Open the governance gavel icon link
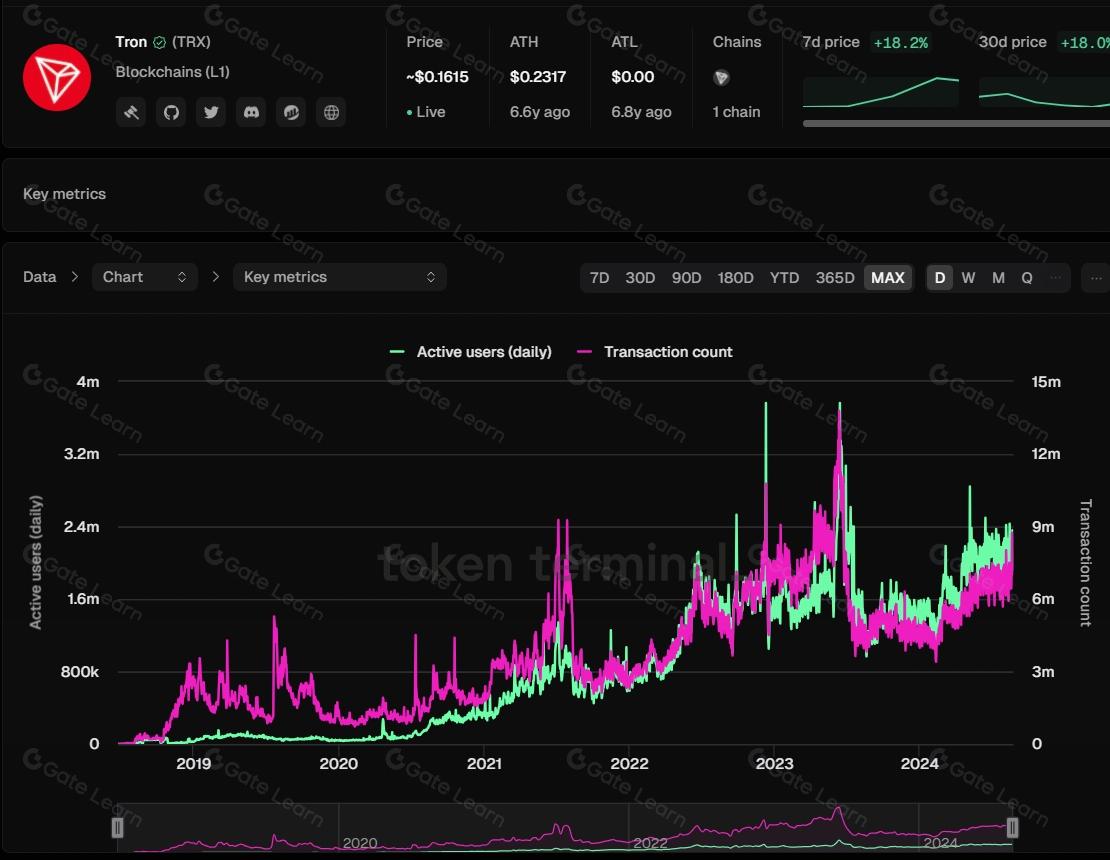The width and height of the screenshot is (1110, 860). [x=131, y=112]
